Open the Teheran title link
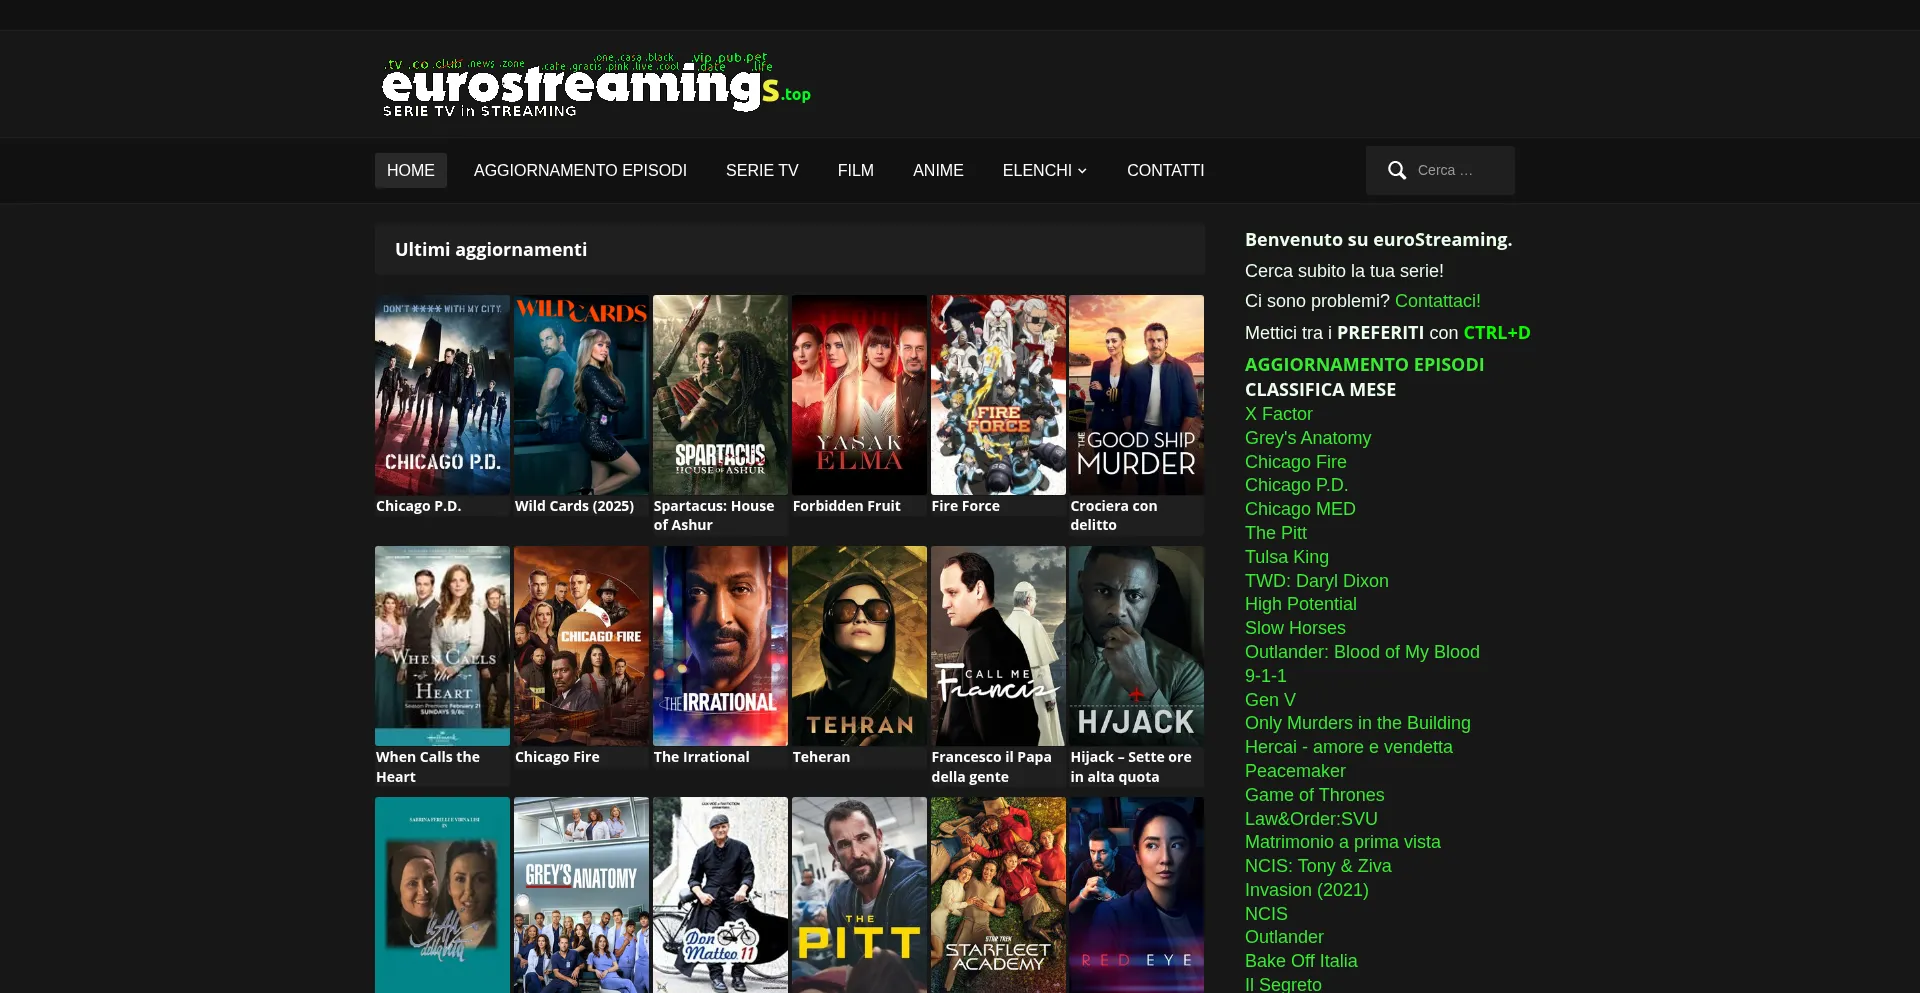 click(x=821, y=757)
